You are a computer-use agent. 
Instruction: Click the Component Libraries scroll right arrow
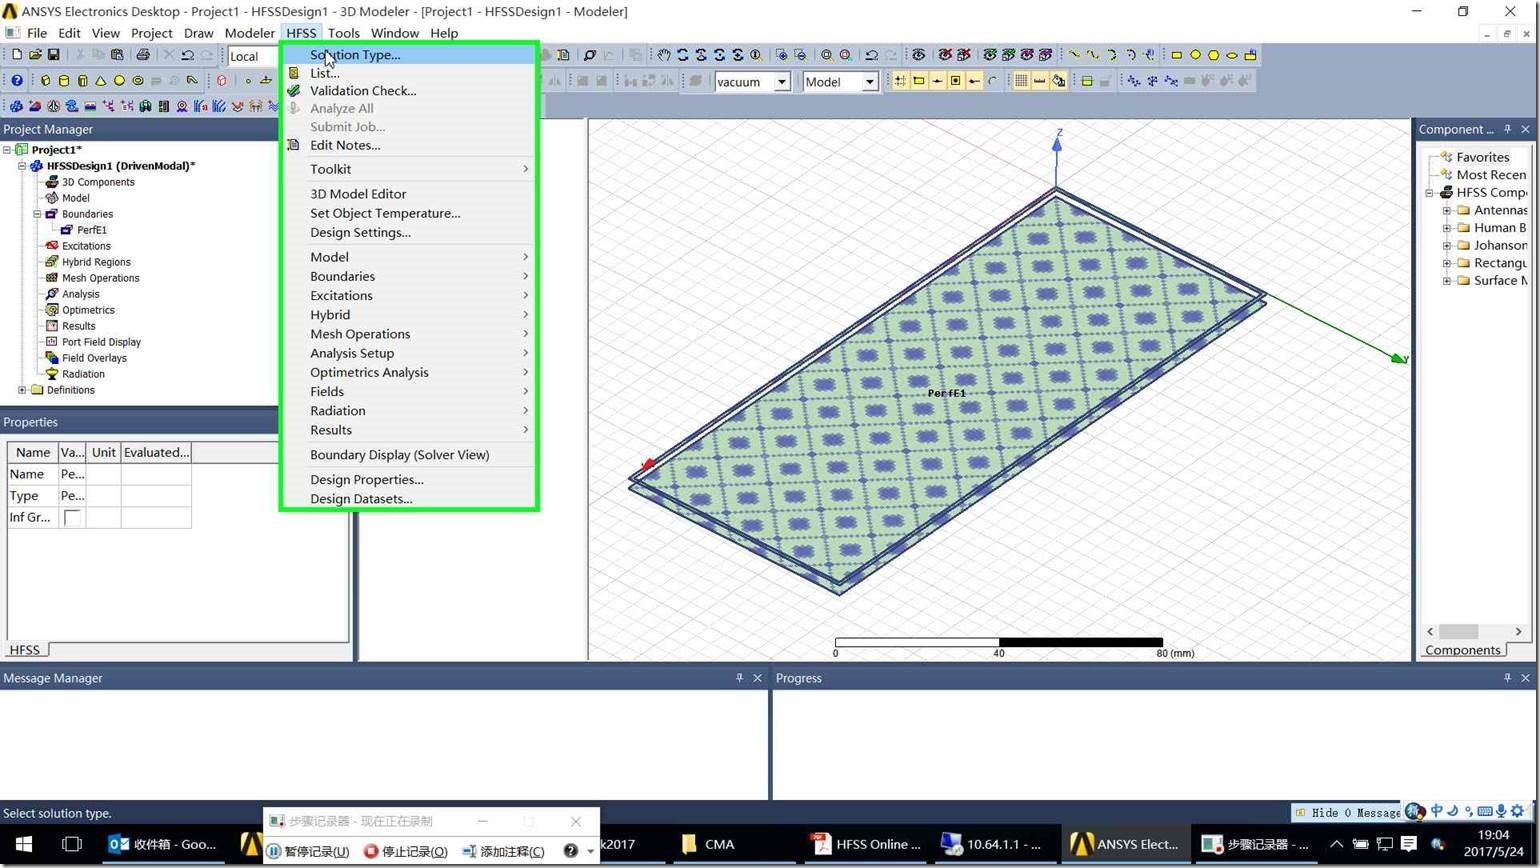(1518, 631)
